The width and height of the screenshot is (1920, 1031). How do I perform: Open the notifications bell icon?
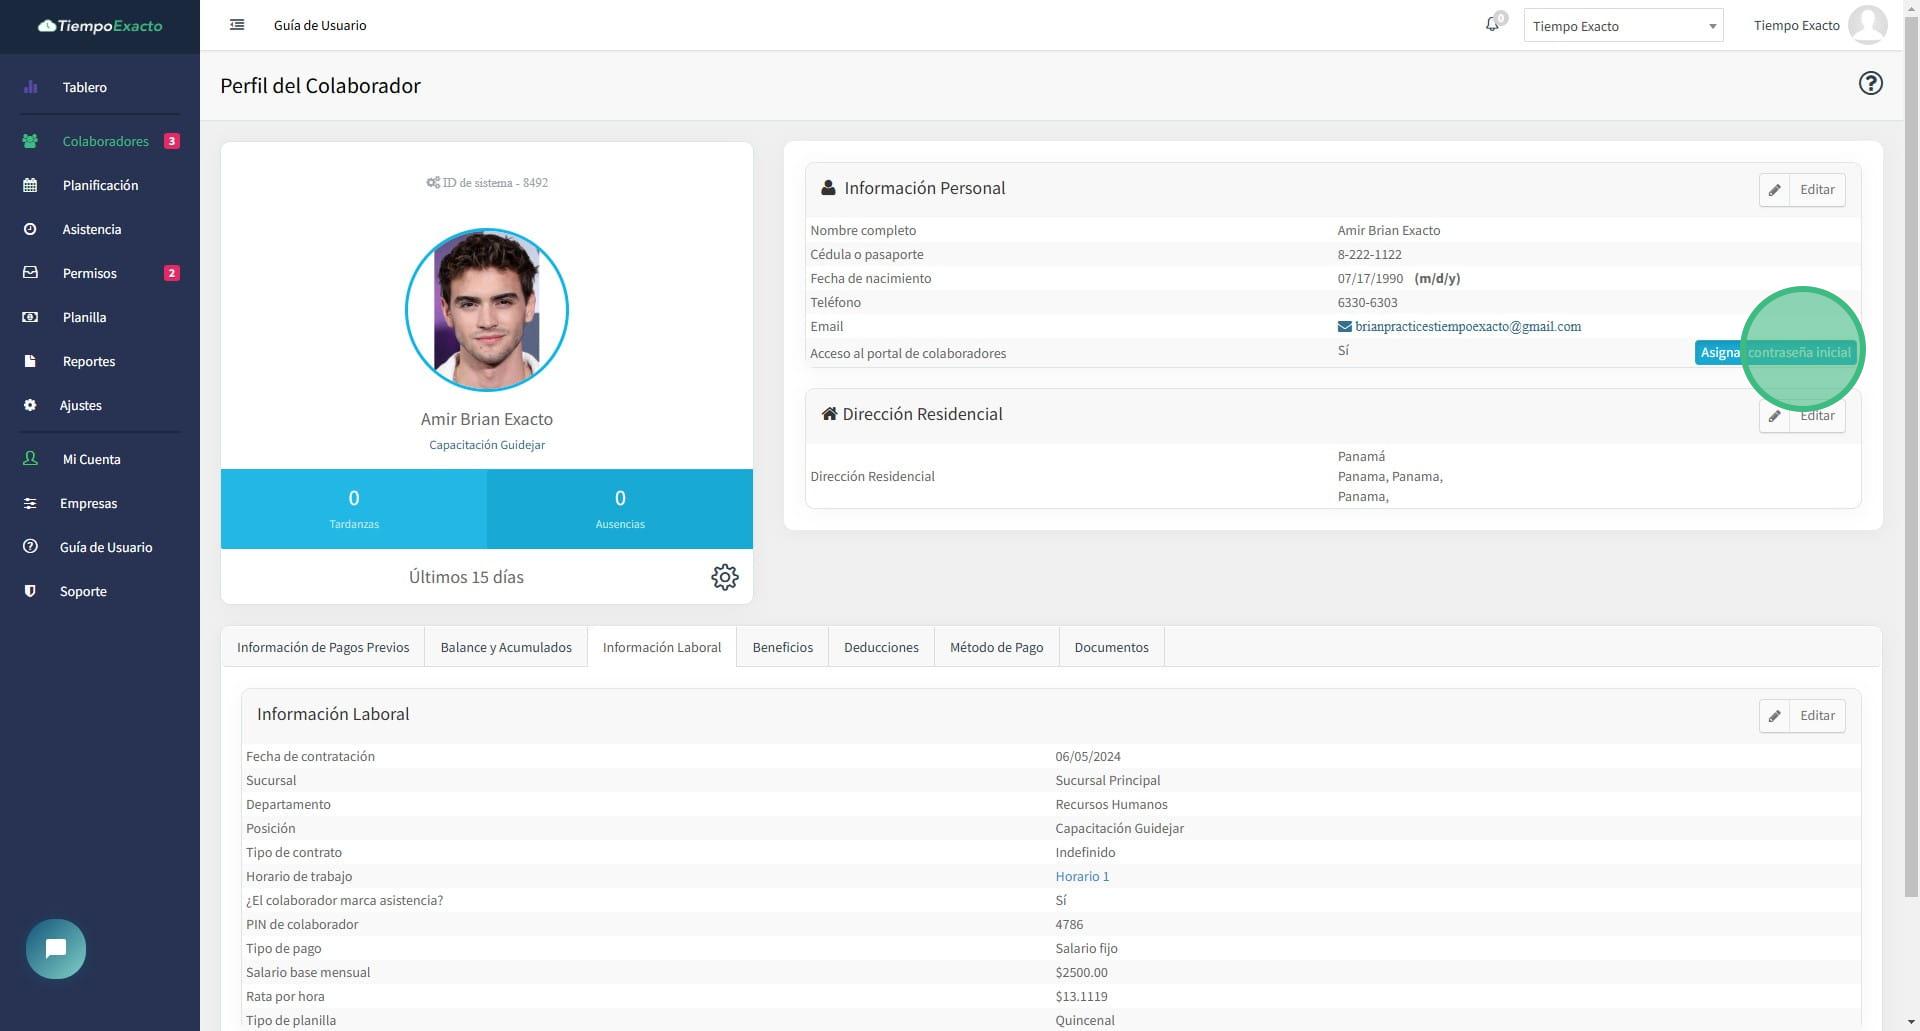(x=1492, y=24)
